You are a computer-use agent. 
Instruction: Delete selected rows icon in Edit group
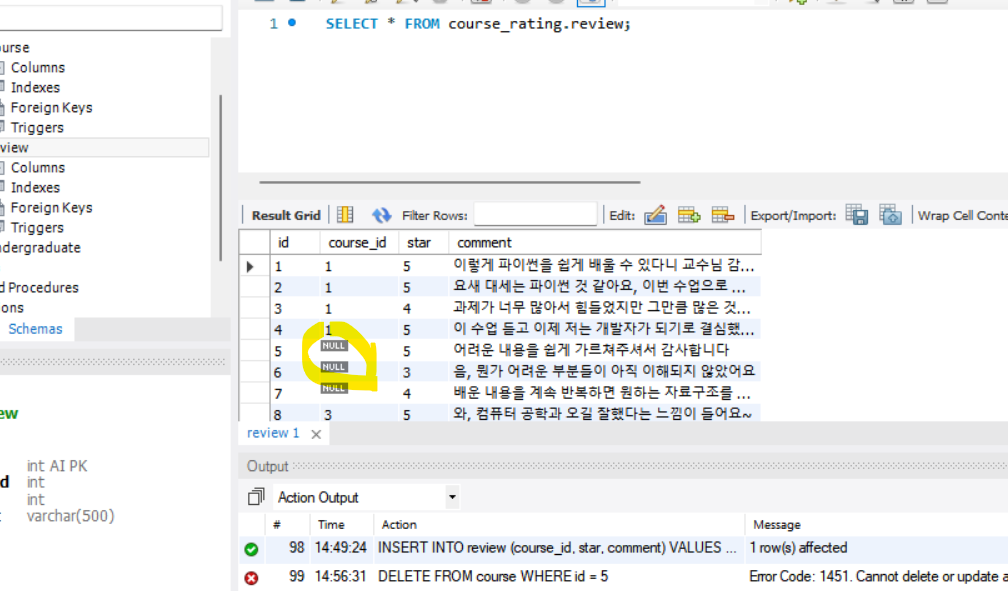click(x=723, y=215)
